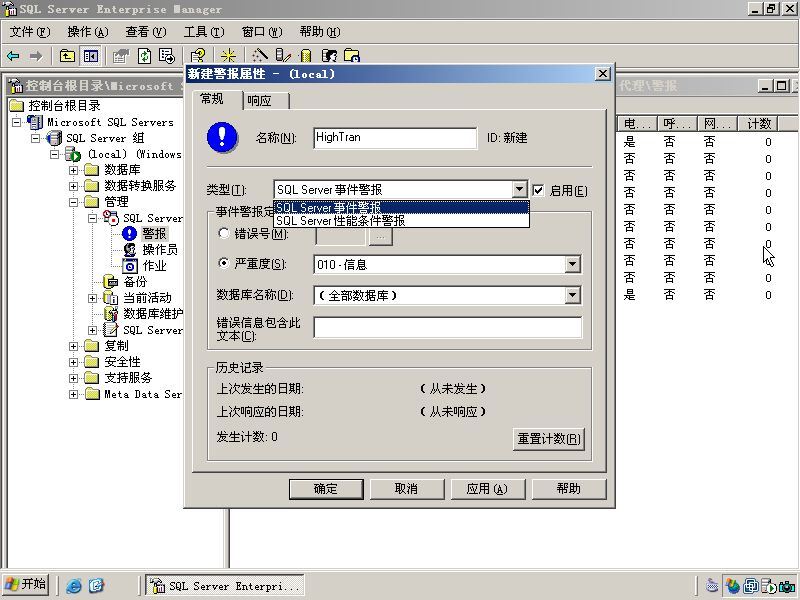Image resolution: width=800 pixels, height=600 pixels.
Task: Open the 数据库名称 dropdown
Action: [572, 295]
